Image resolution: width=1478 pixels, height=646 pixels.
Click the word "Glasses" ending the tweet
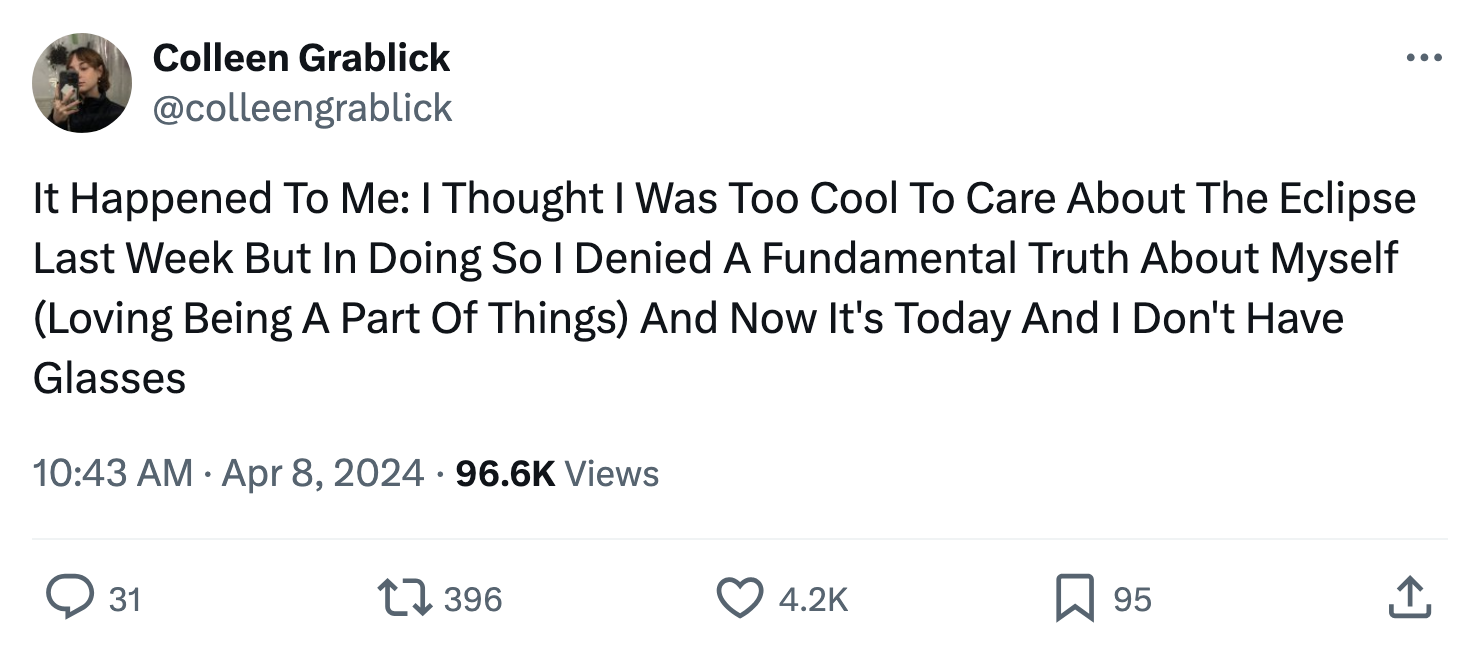click(x=109, y=379)
